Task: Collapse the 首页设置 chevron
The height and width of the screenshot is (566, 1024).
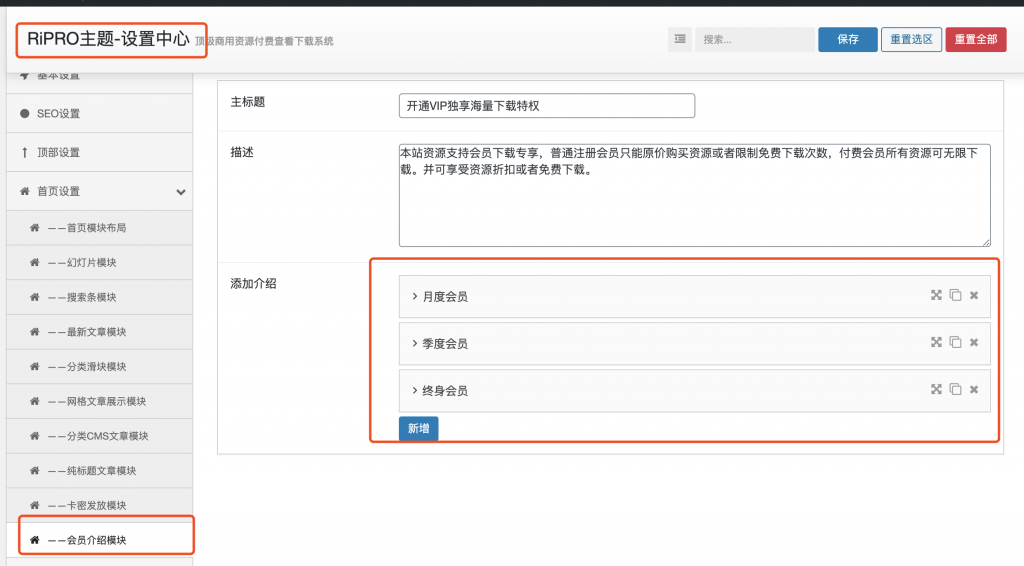Action: tap(181, 192)
